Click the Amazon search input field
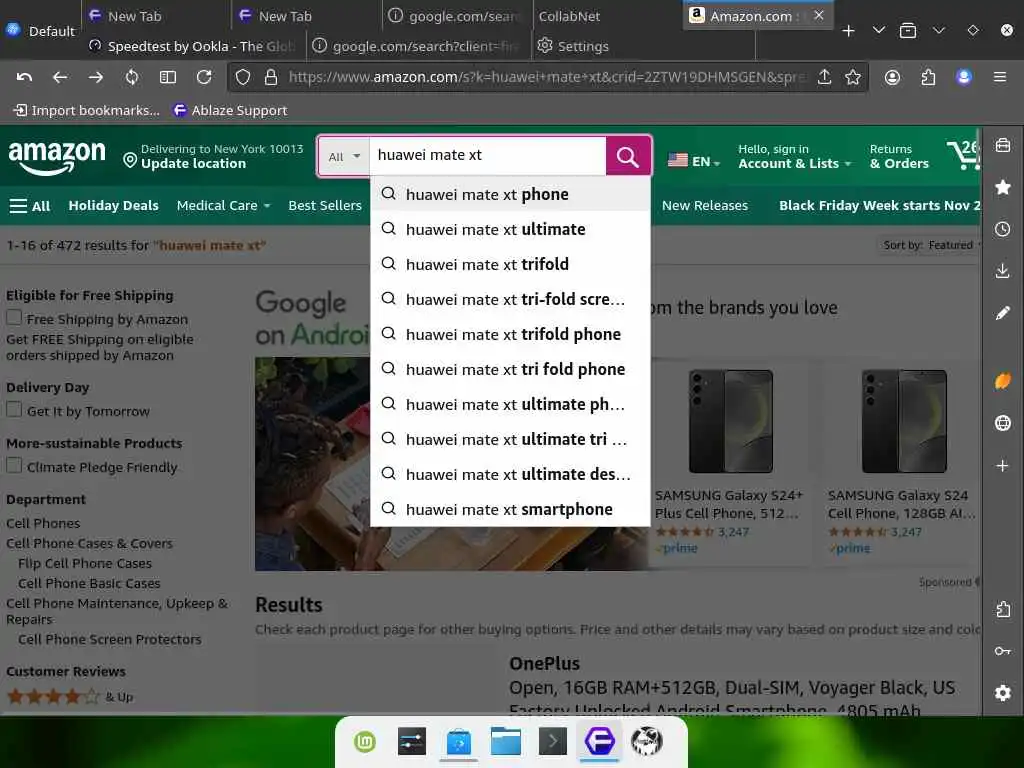 [488, 155]
